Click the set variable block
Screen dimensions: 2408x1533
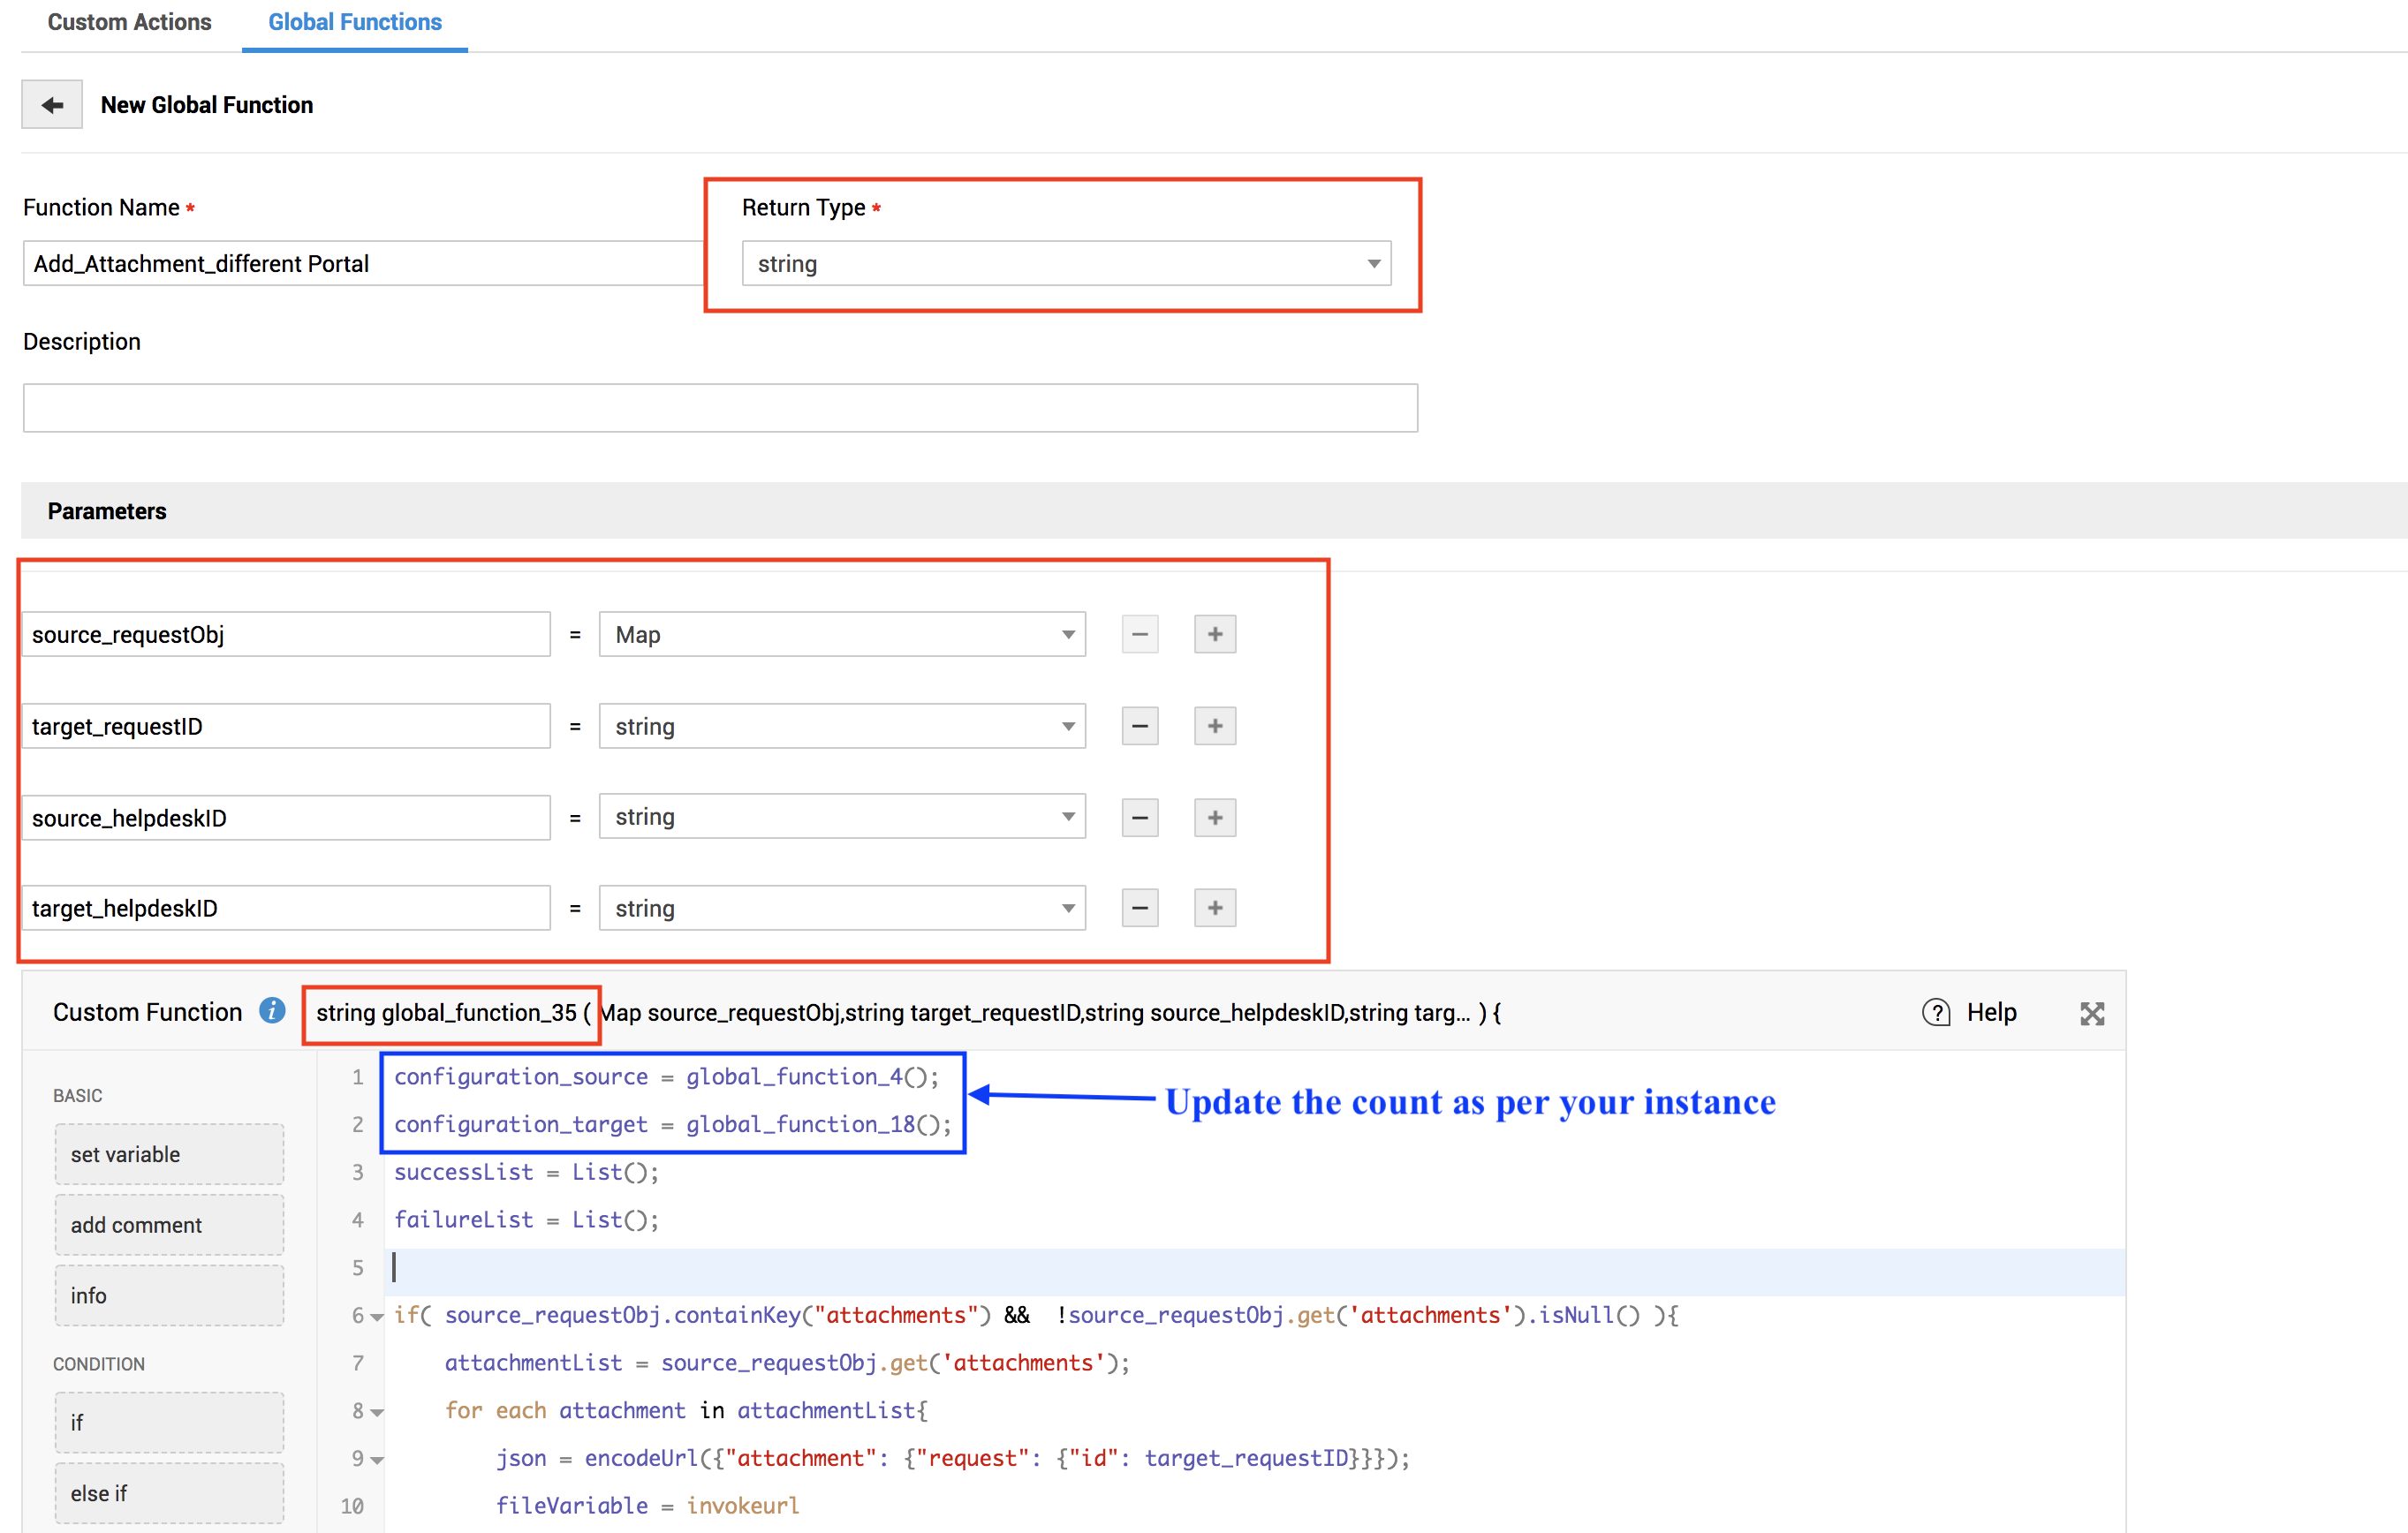coord(169,1154)
